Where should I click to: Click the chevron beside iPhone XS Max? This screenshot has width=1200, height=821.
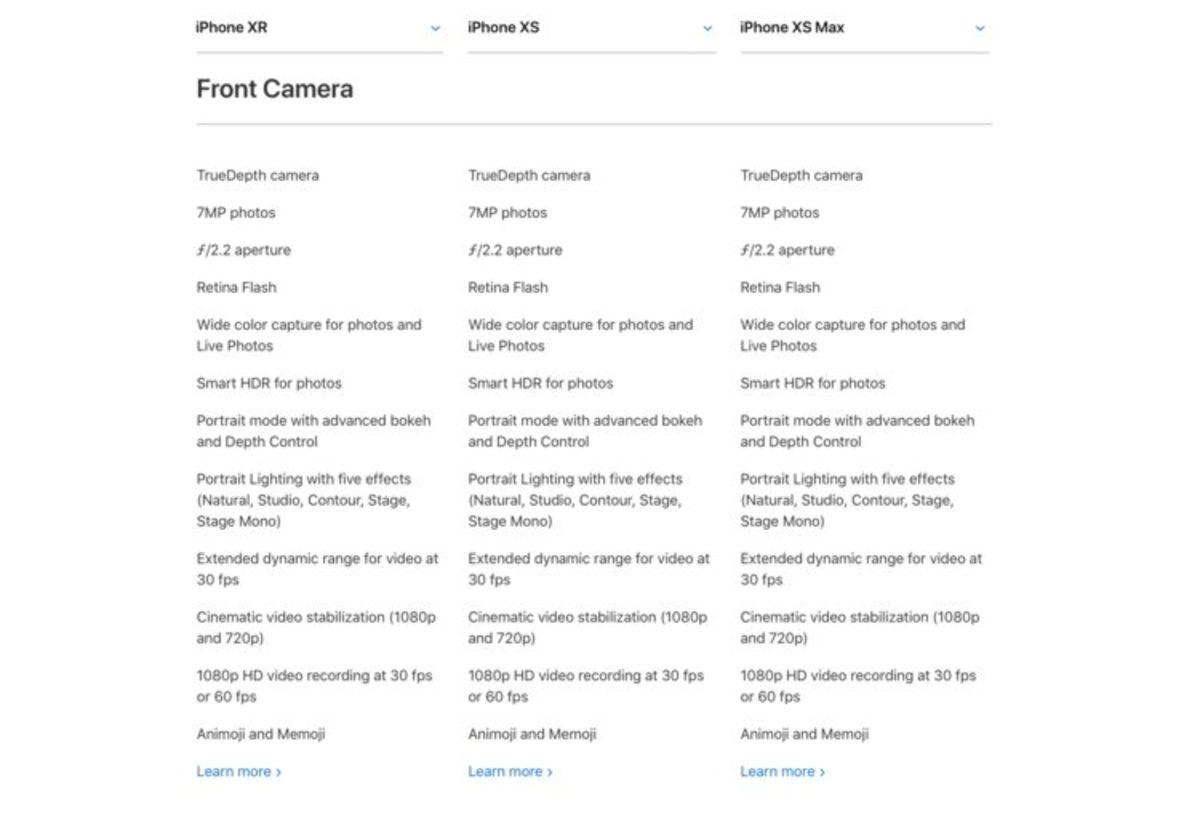(x=980, y=29)
